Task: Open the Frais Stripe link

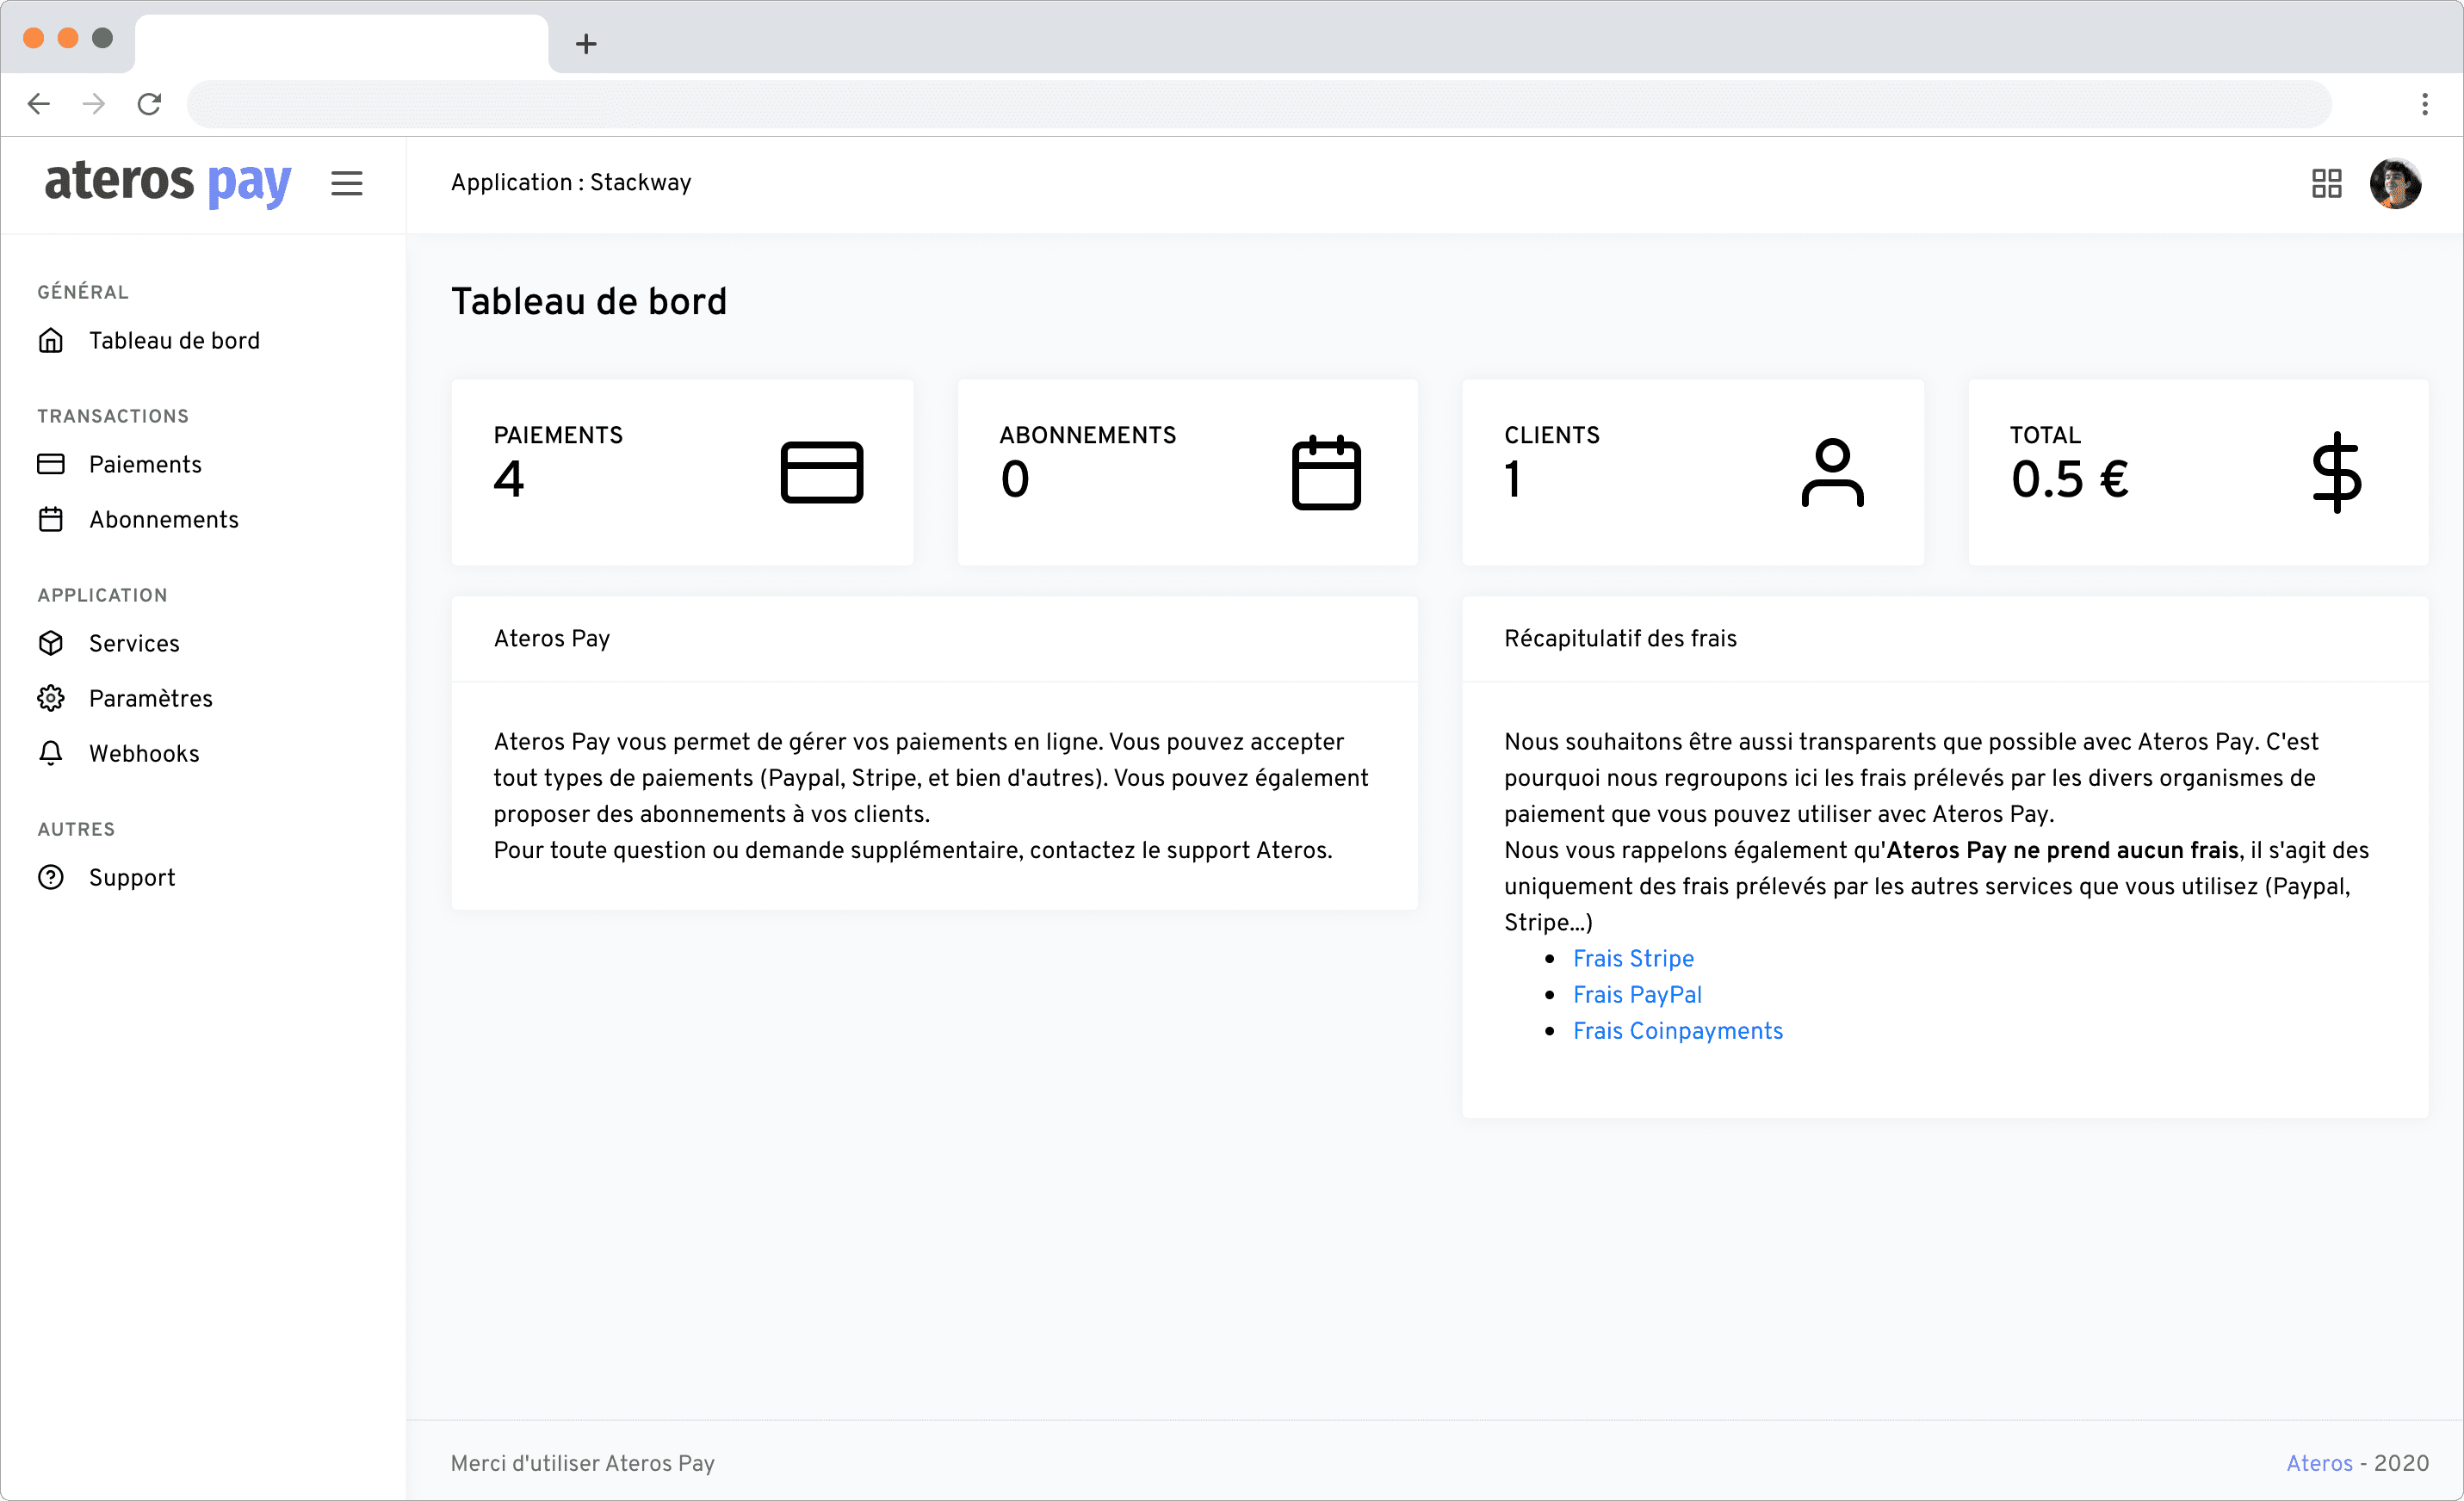Action: click(1632, 958)
